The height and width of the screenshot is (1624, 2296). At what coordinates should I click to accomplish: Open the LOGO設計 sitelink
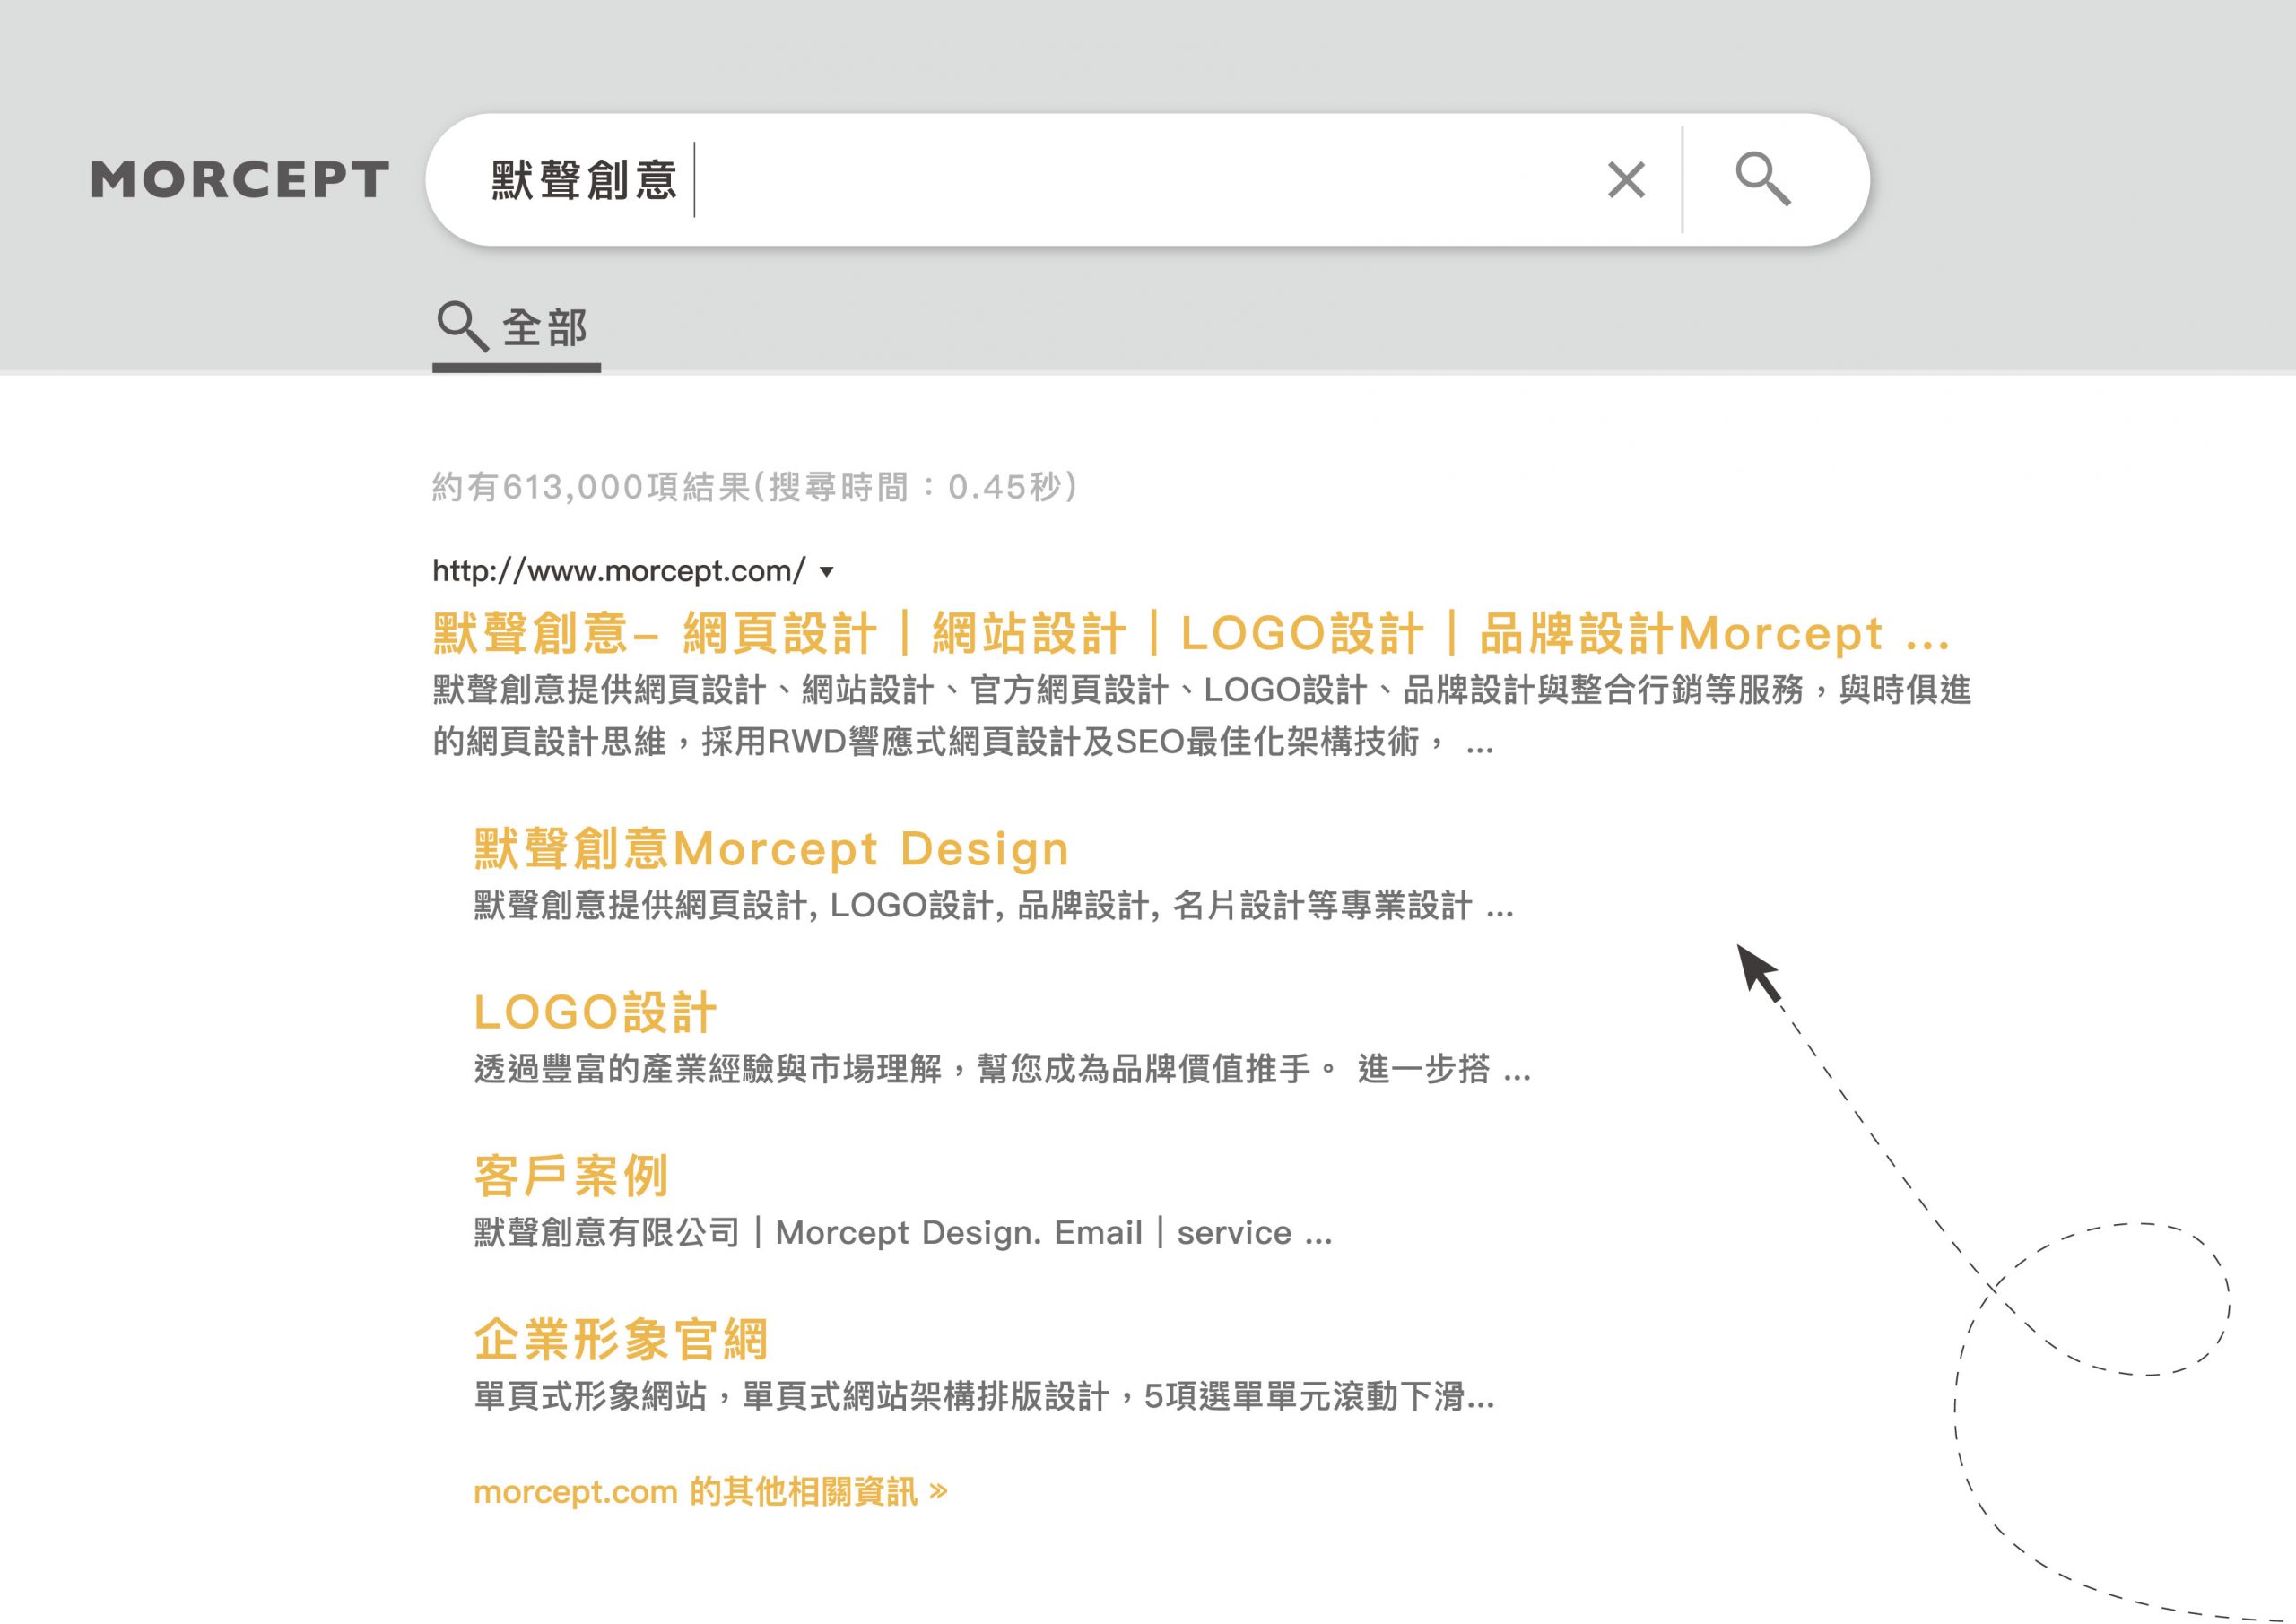[x=595, y=1011]
